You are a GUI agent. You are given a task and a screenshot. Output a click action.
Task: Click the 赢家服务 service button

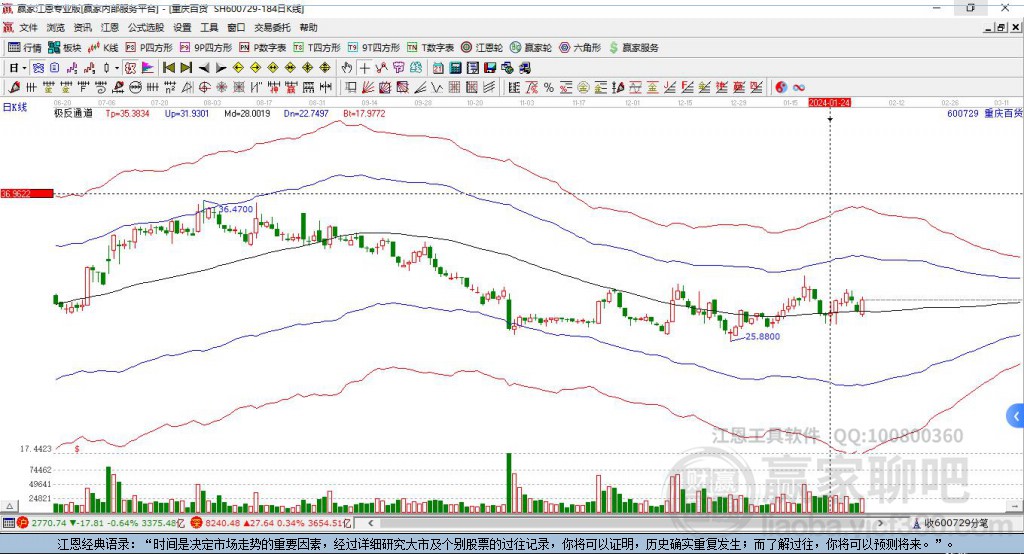coord(633,48)
